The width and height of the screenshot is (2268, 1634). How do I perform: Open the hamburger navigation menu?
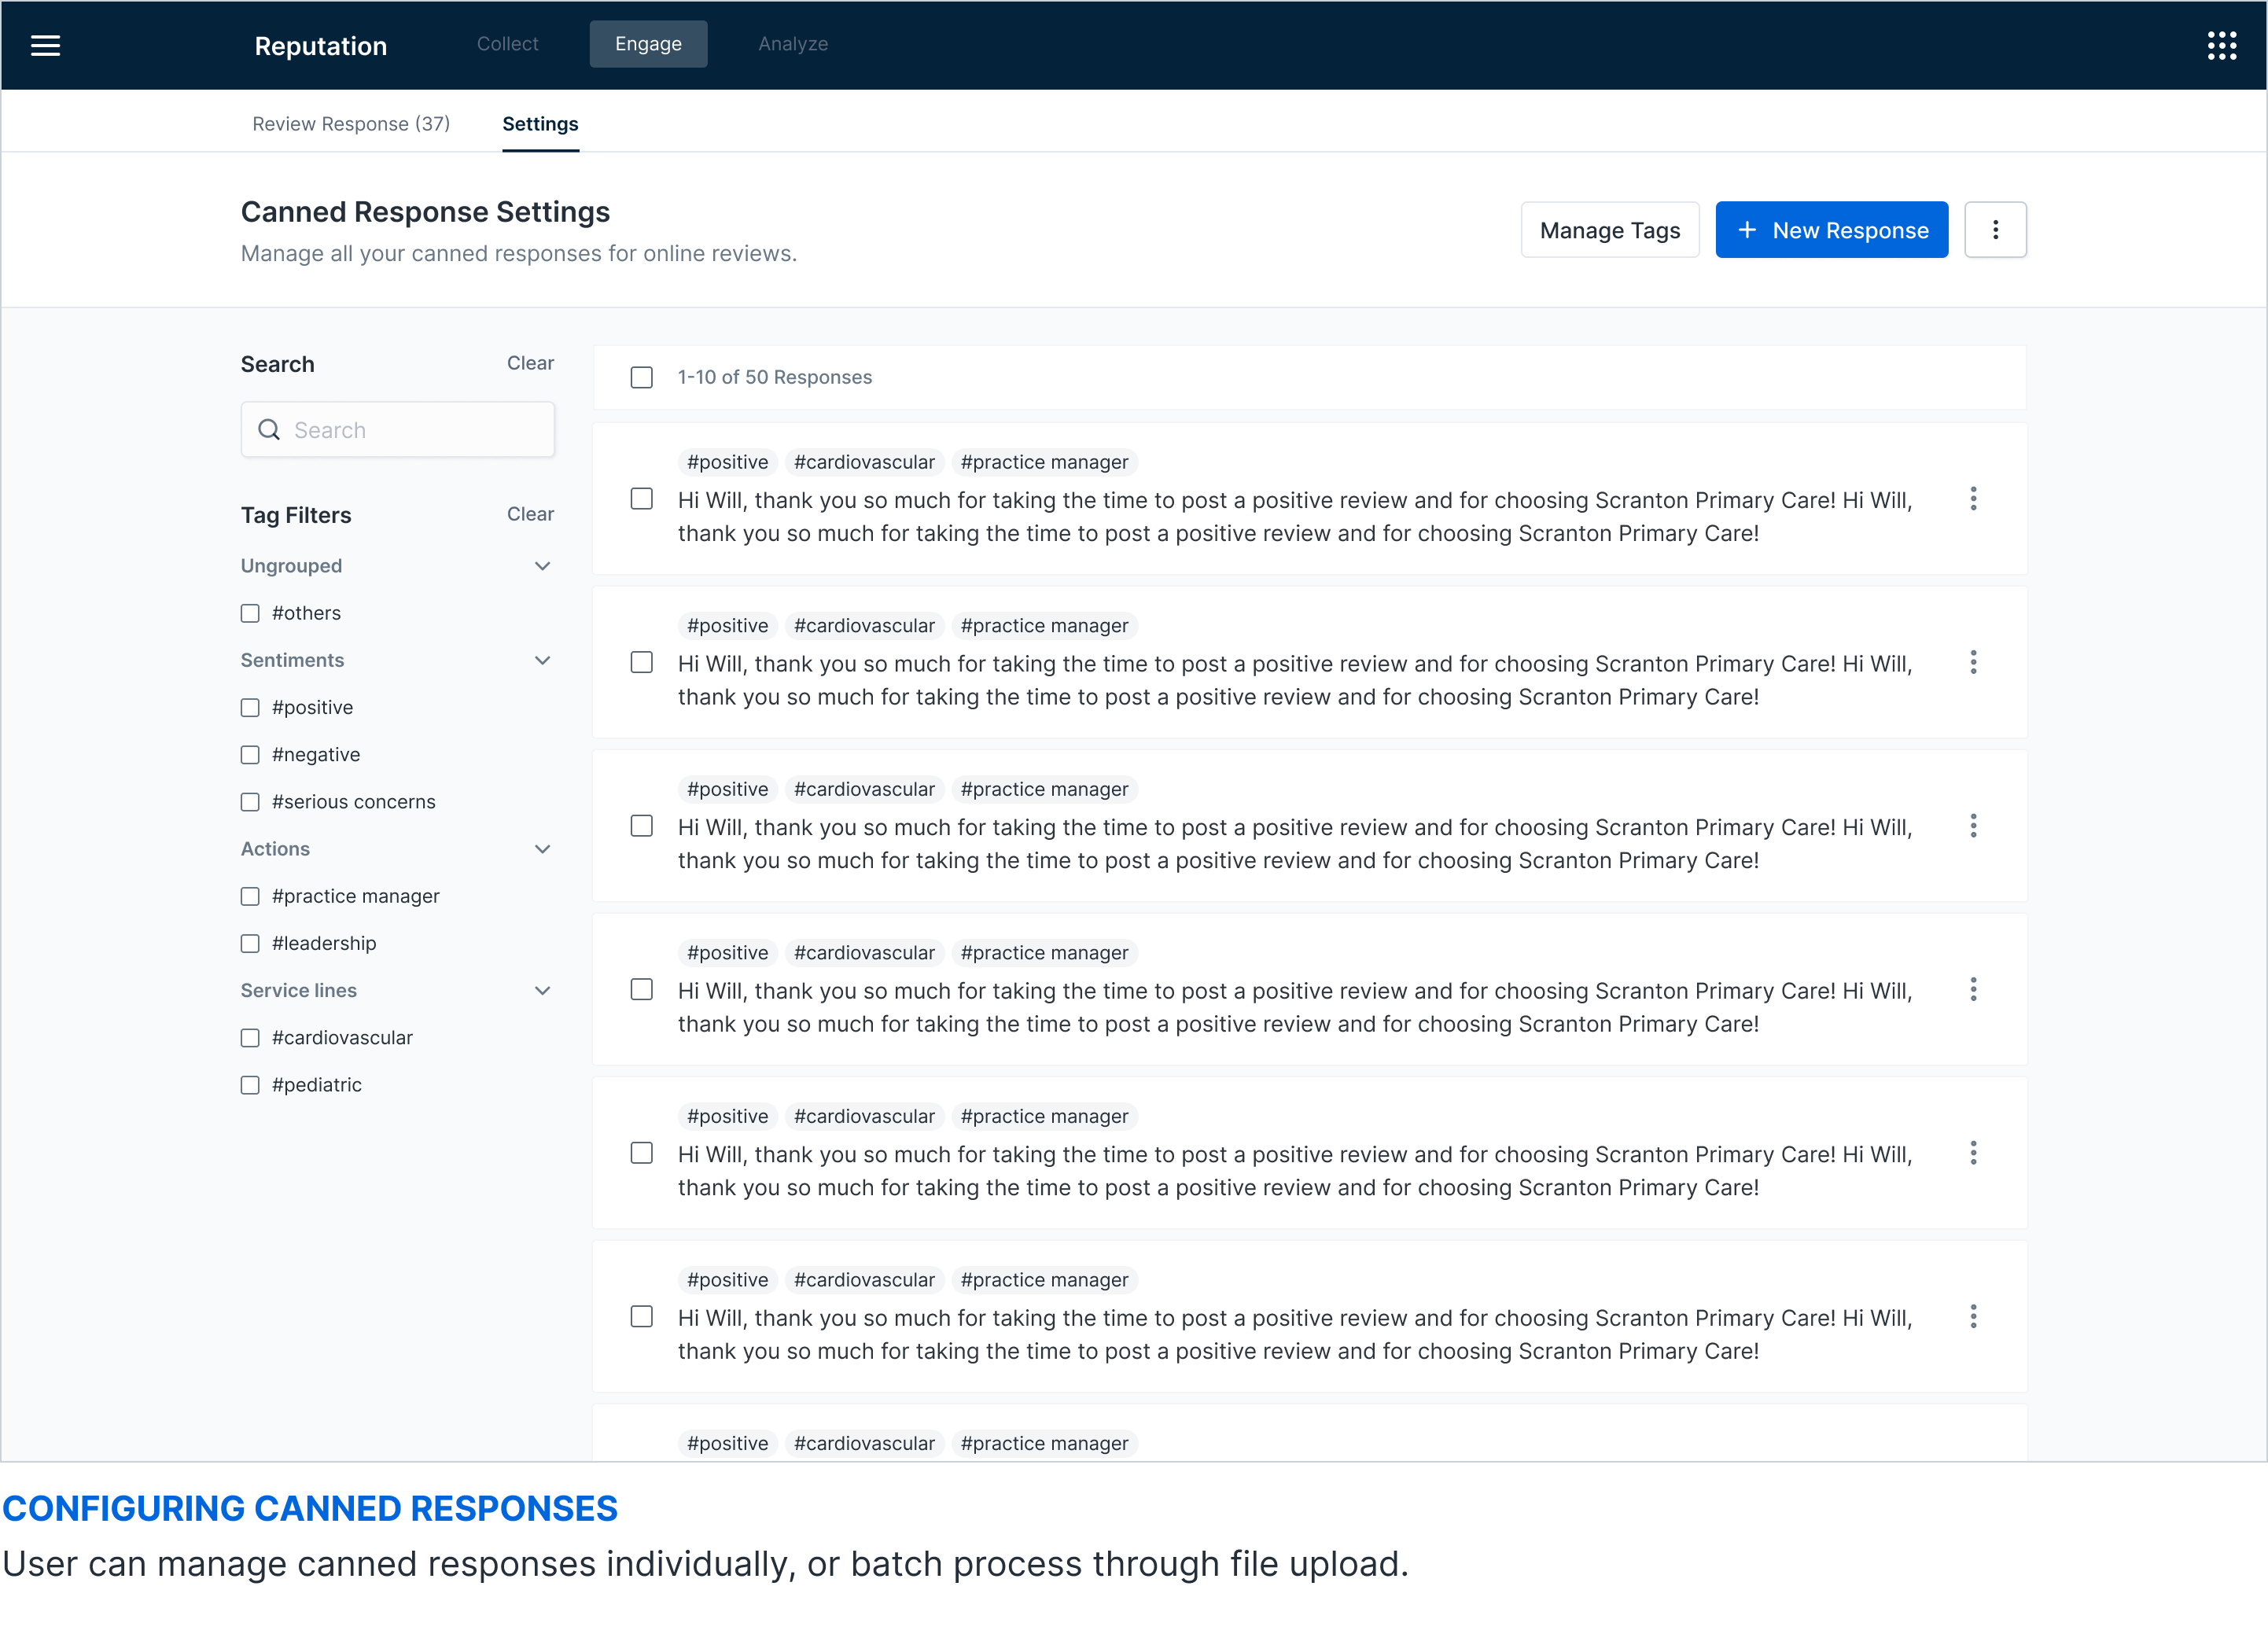point(45,45)
